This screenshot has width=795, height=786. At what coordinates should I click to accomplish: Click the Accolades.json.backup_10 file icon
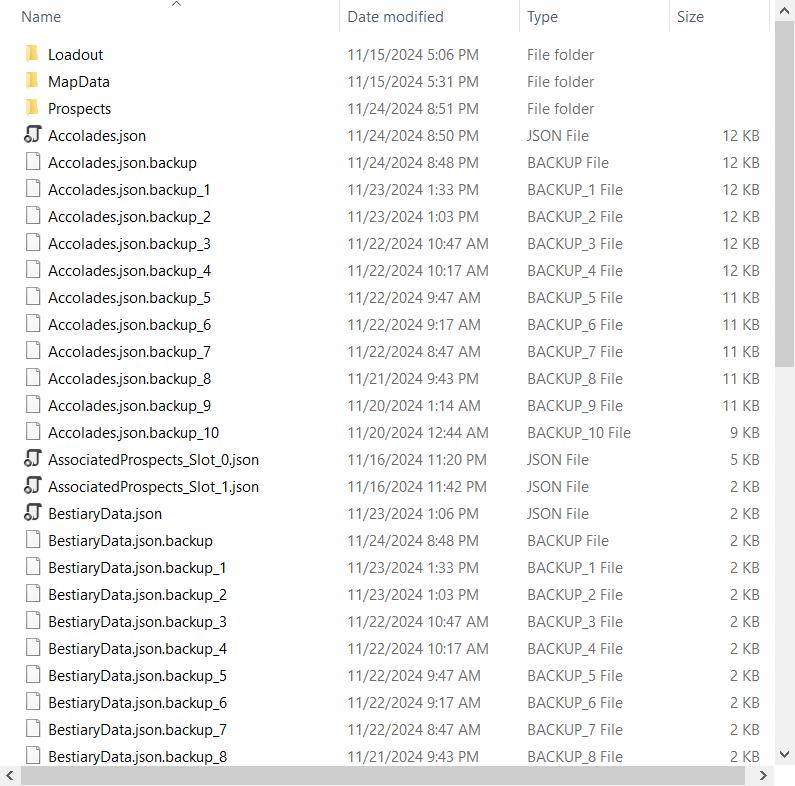33,432
